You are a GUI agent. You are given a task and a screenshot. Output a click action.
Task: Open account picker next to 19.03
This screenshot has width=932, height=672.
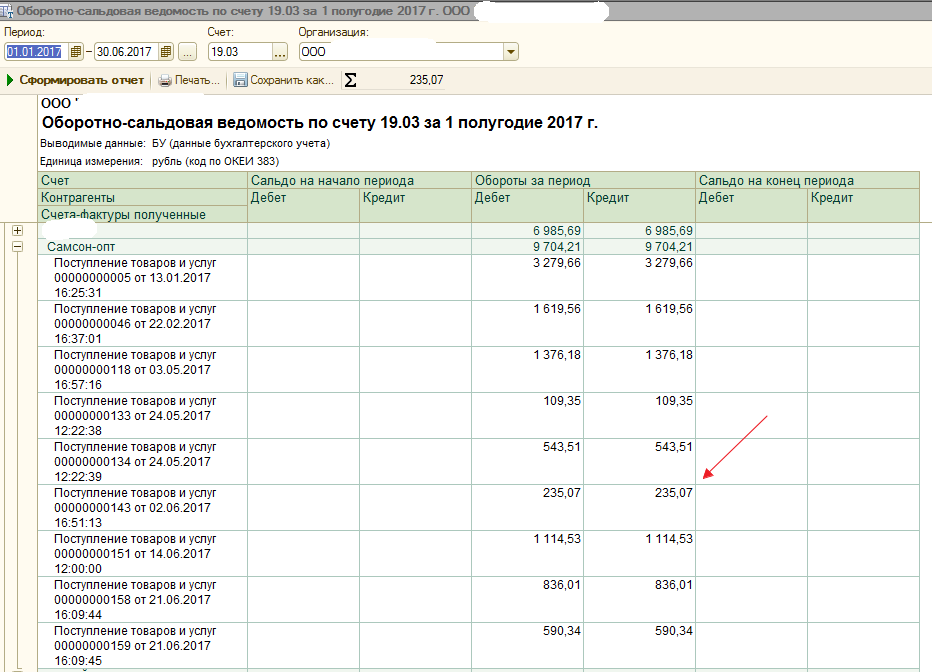coord(280,52)
